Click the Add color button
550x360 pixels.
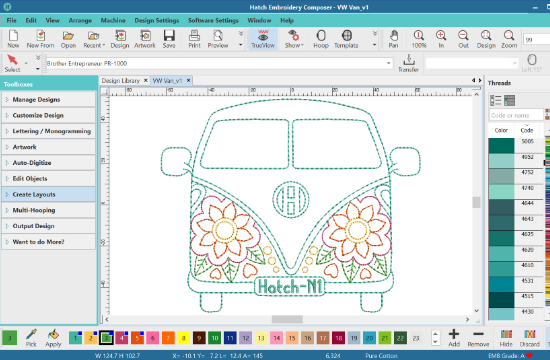[454, 338]
